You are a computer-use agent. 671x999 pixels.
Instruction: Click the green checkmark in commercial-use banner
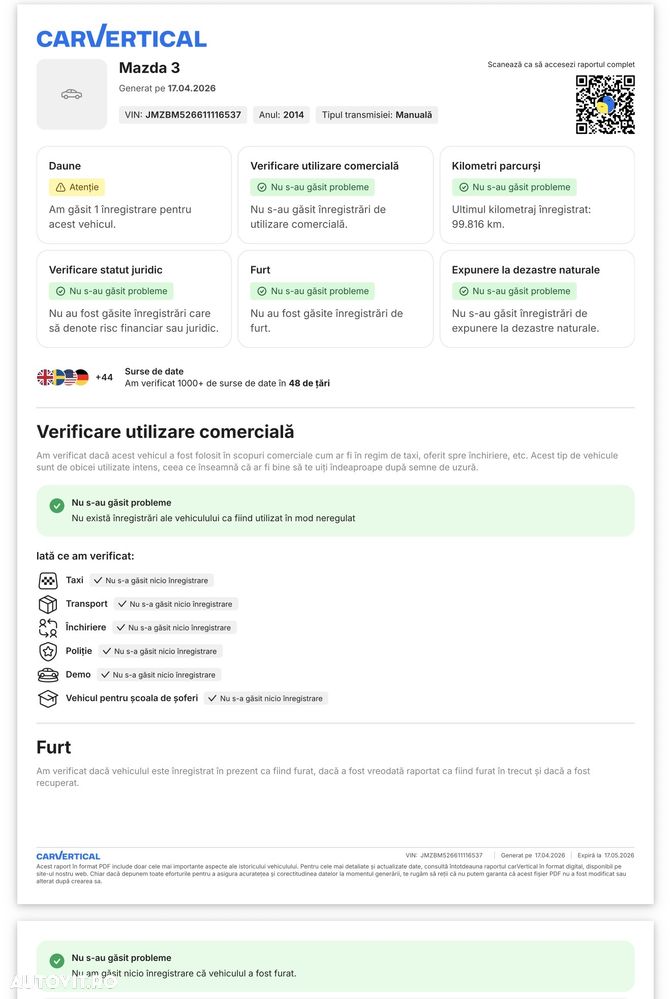pos(57,506)
